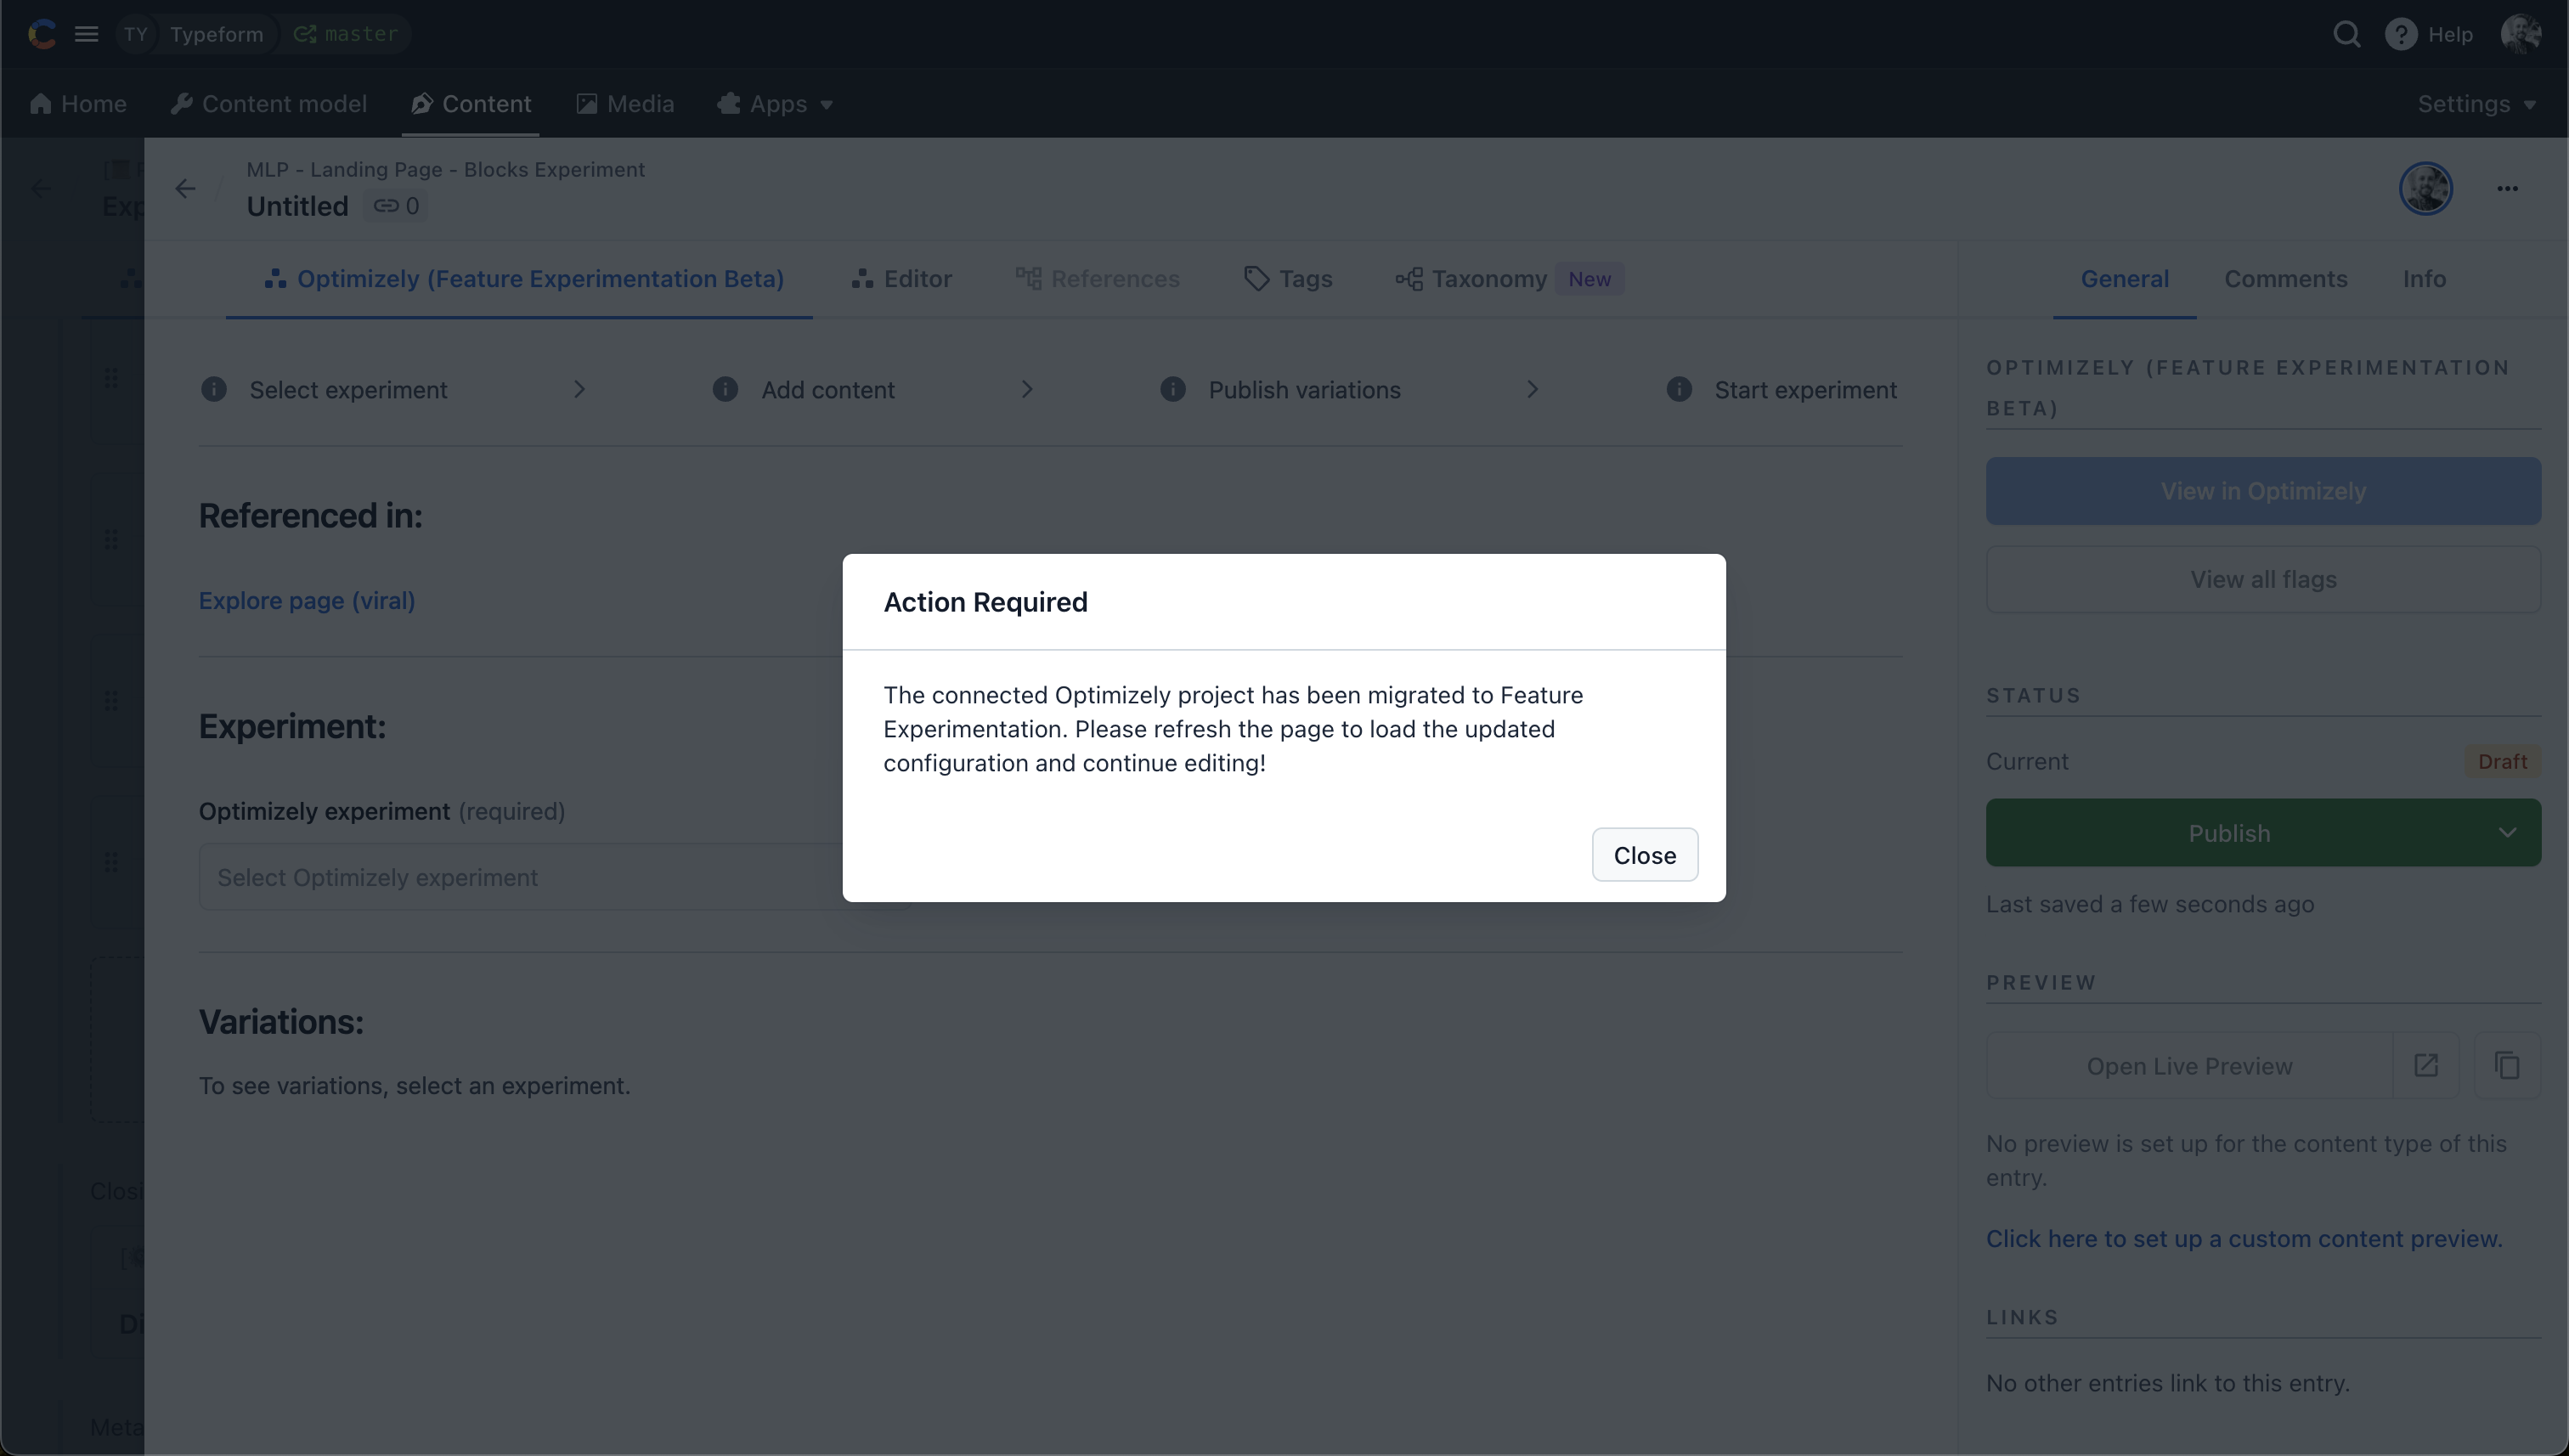Click info icon beside Add content
This screenshot has width=2569, height=1456.
(725, 389)
